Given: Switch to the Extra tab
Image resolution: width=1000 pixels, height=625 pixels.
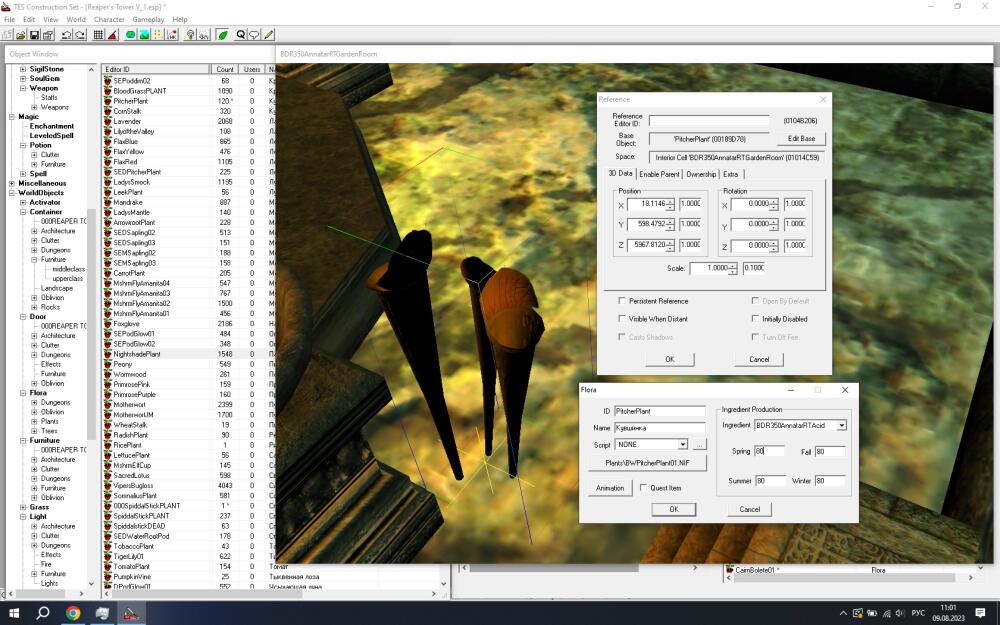Looking at the screenshot, I should coord(731,174).
